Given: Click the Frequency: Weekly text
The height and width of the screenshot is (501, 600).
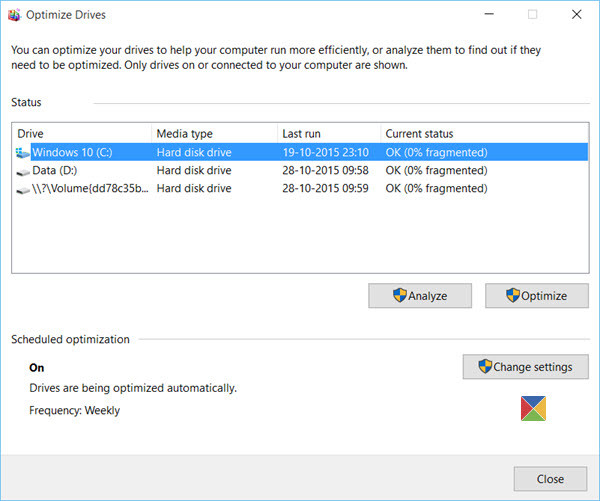Looking at the screenshot, I should 74,410.
